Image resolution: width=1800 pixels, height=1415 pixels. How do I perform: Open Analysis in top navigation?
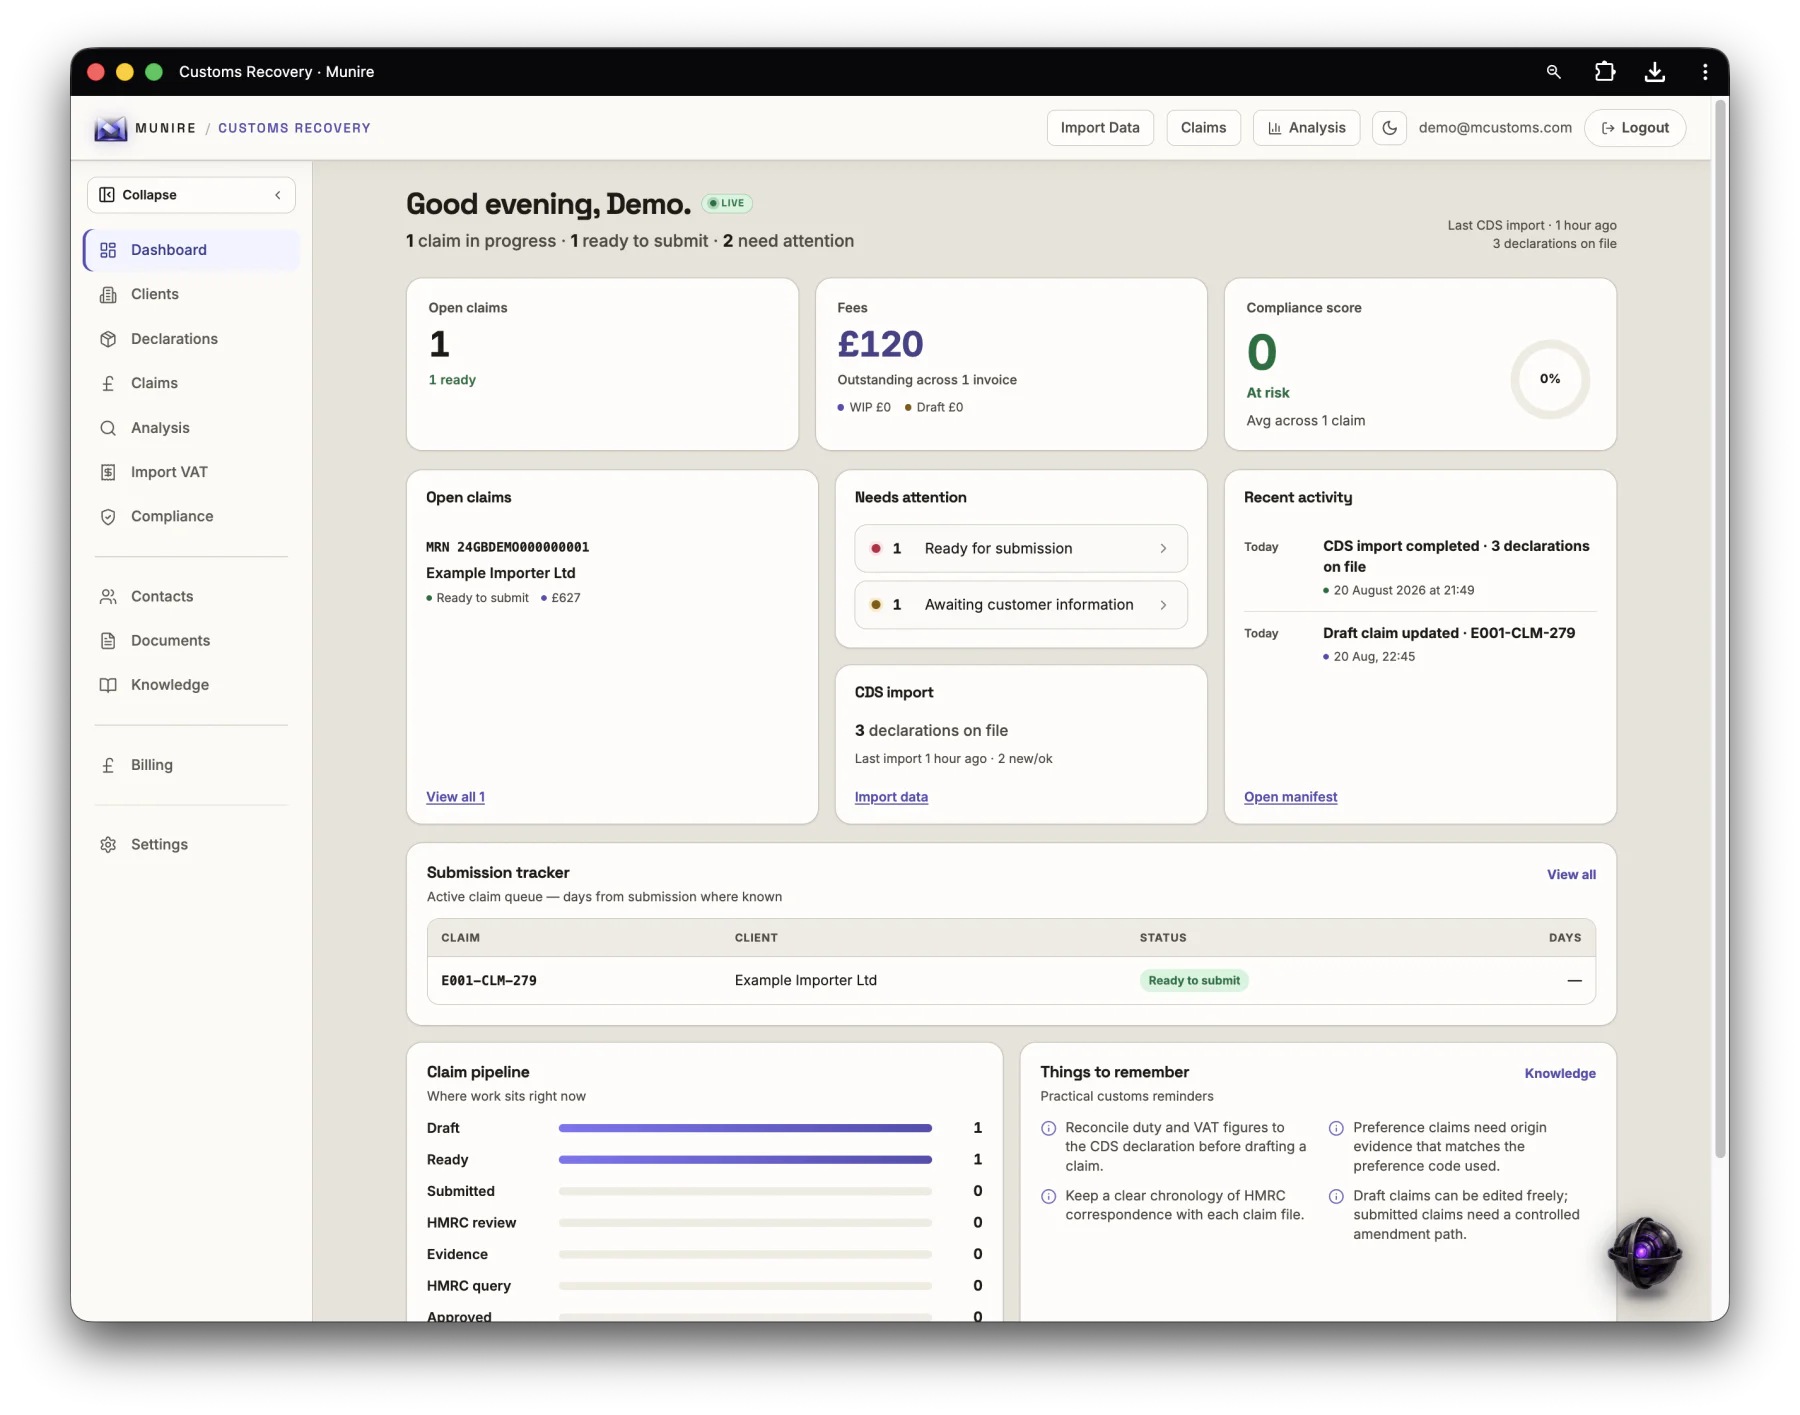[x=1306, y=128]
